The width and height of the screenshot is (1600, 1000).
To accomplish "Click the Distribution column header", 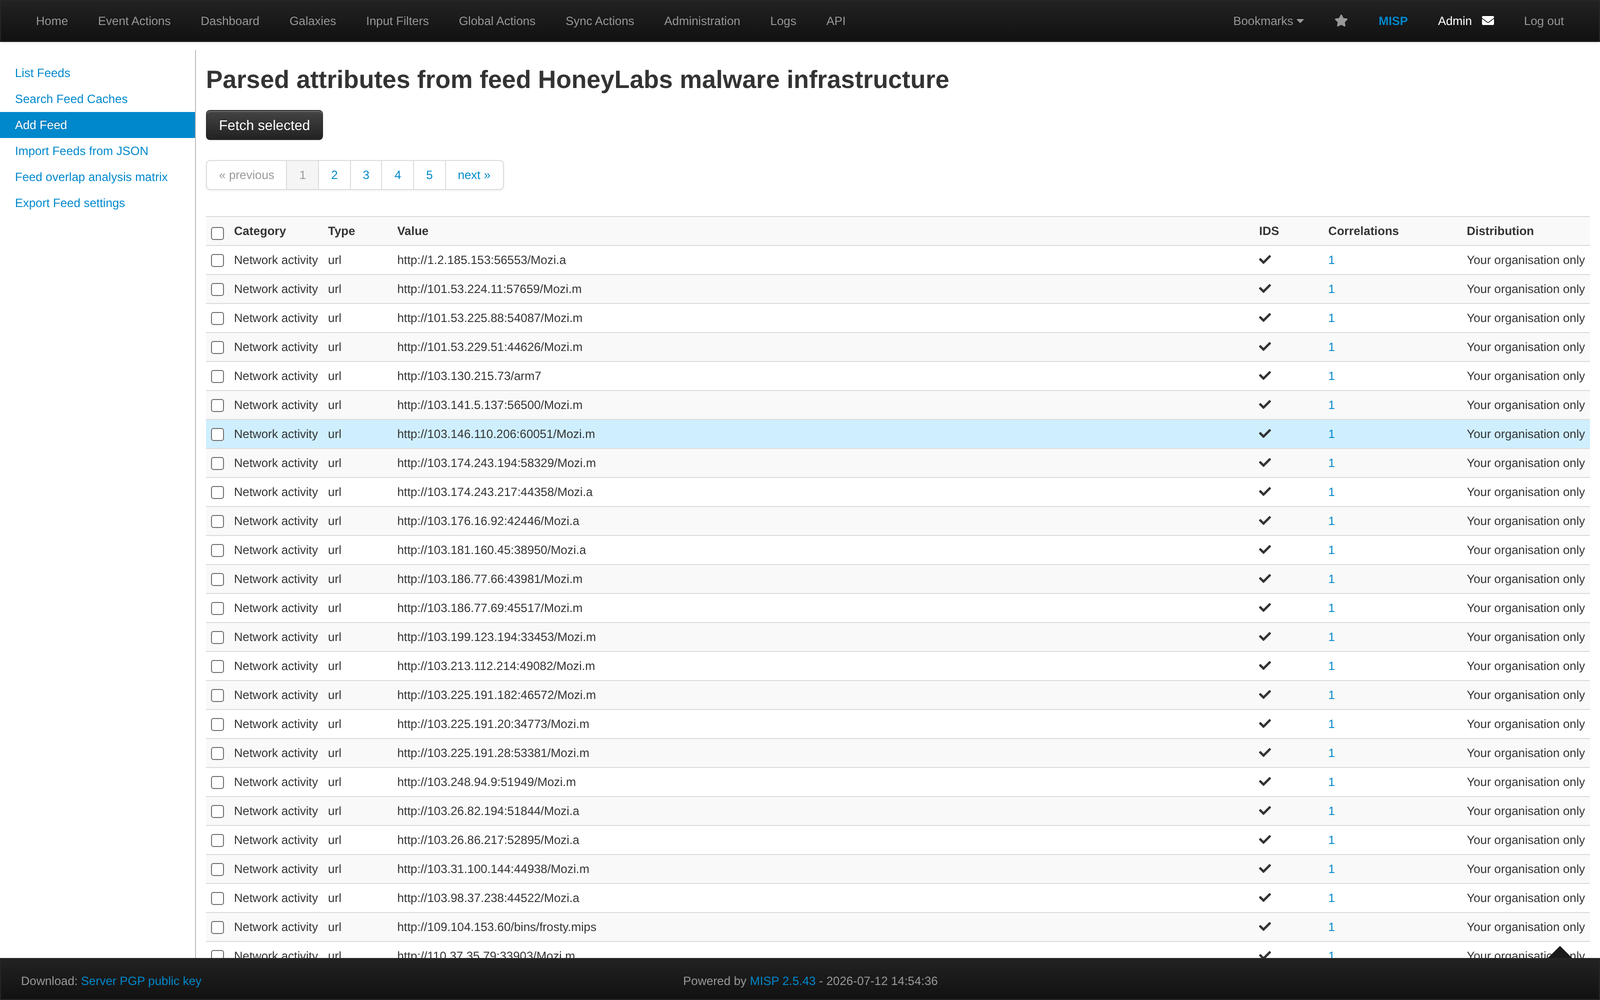I will 1500,231.
